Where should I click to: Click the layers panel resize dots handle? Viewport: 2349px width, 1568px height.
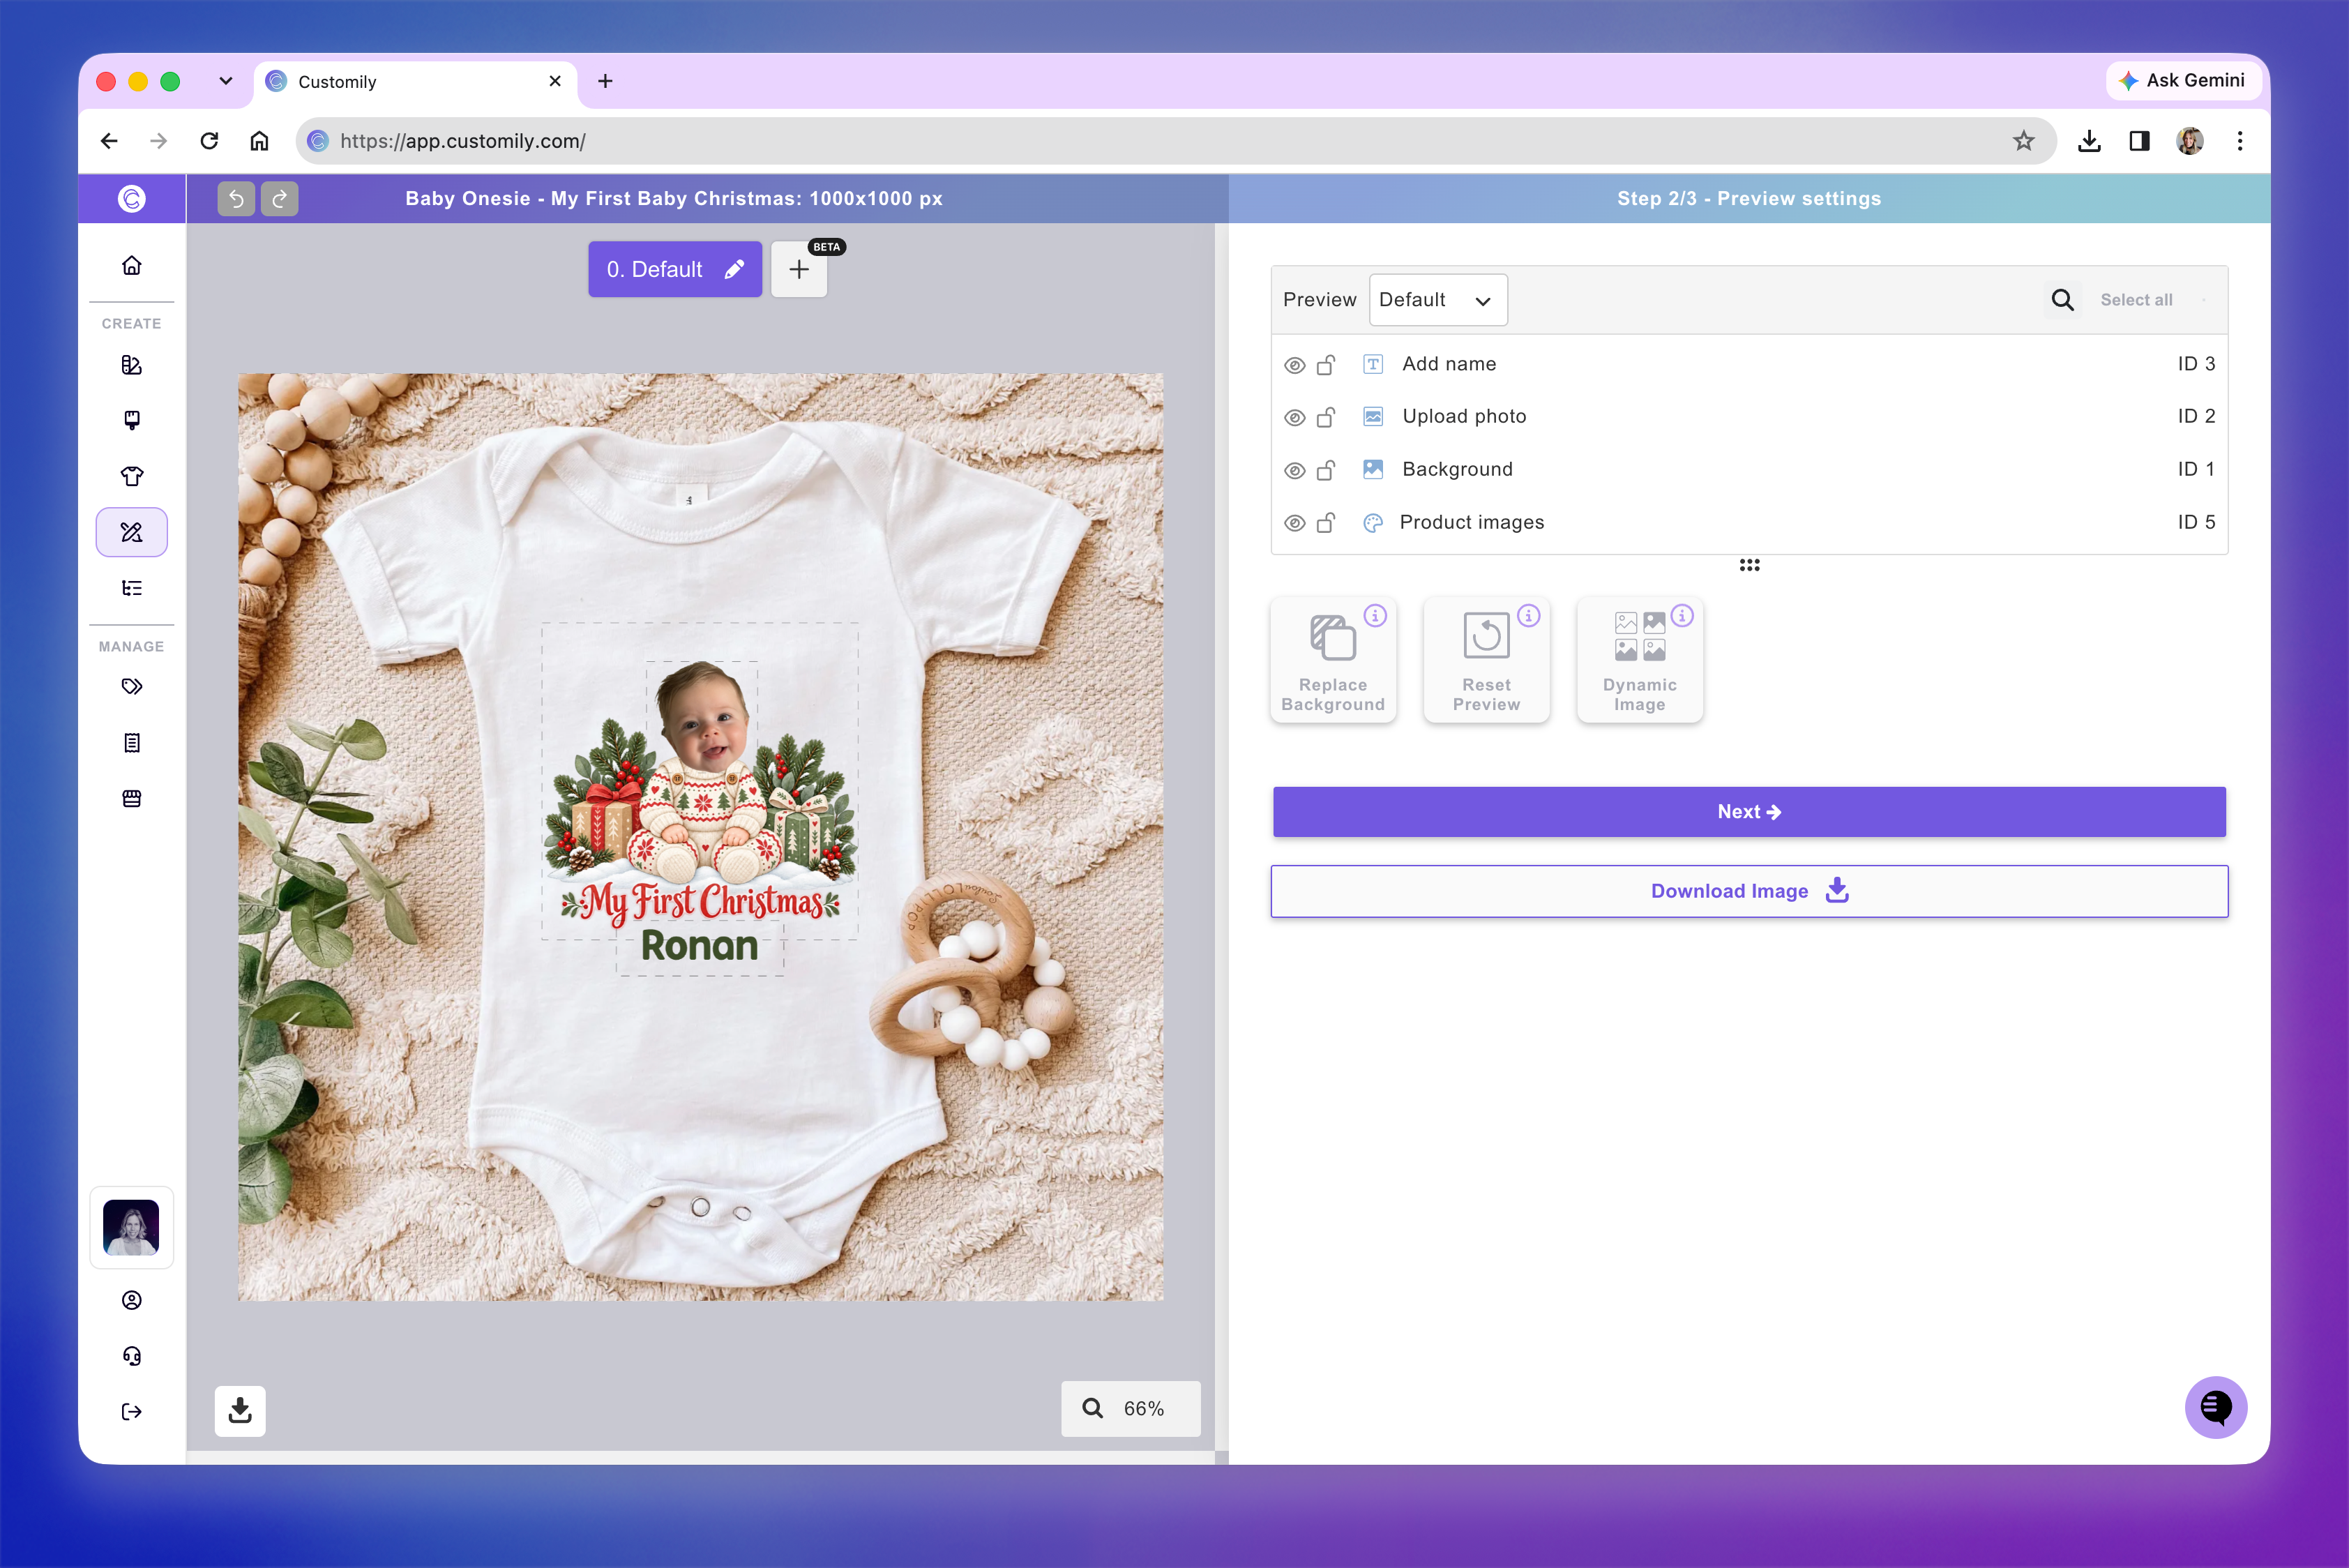(1749, 565)
